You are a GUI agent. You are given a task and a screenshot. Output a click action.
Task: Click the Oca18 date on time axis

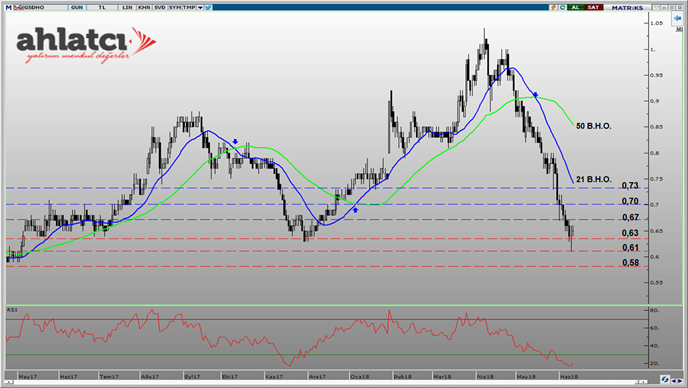[359, 377]
